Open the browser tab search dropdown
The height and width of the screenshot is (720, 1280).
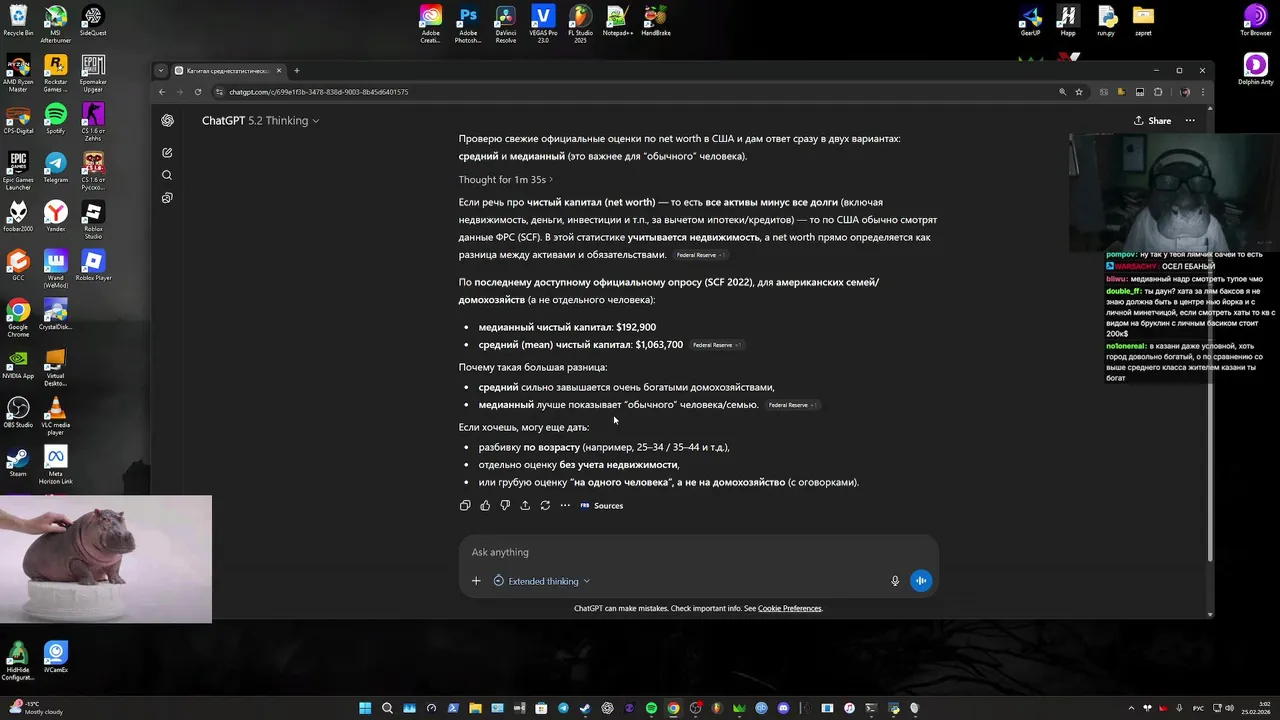[x=161, y=71]
